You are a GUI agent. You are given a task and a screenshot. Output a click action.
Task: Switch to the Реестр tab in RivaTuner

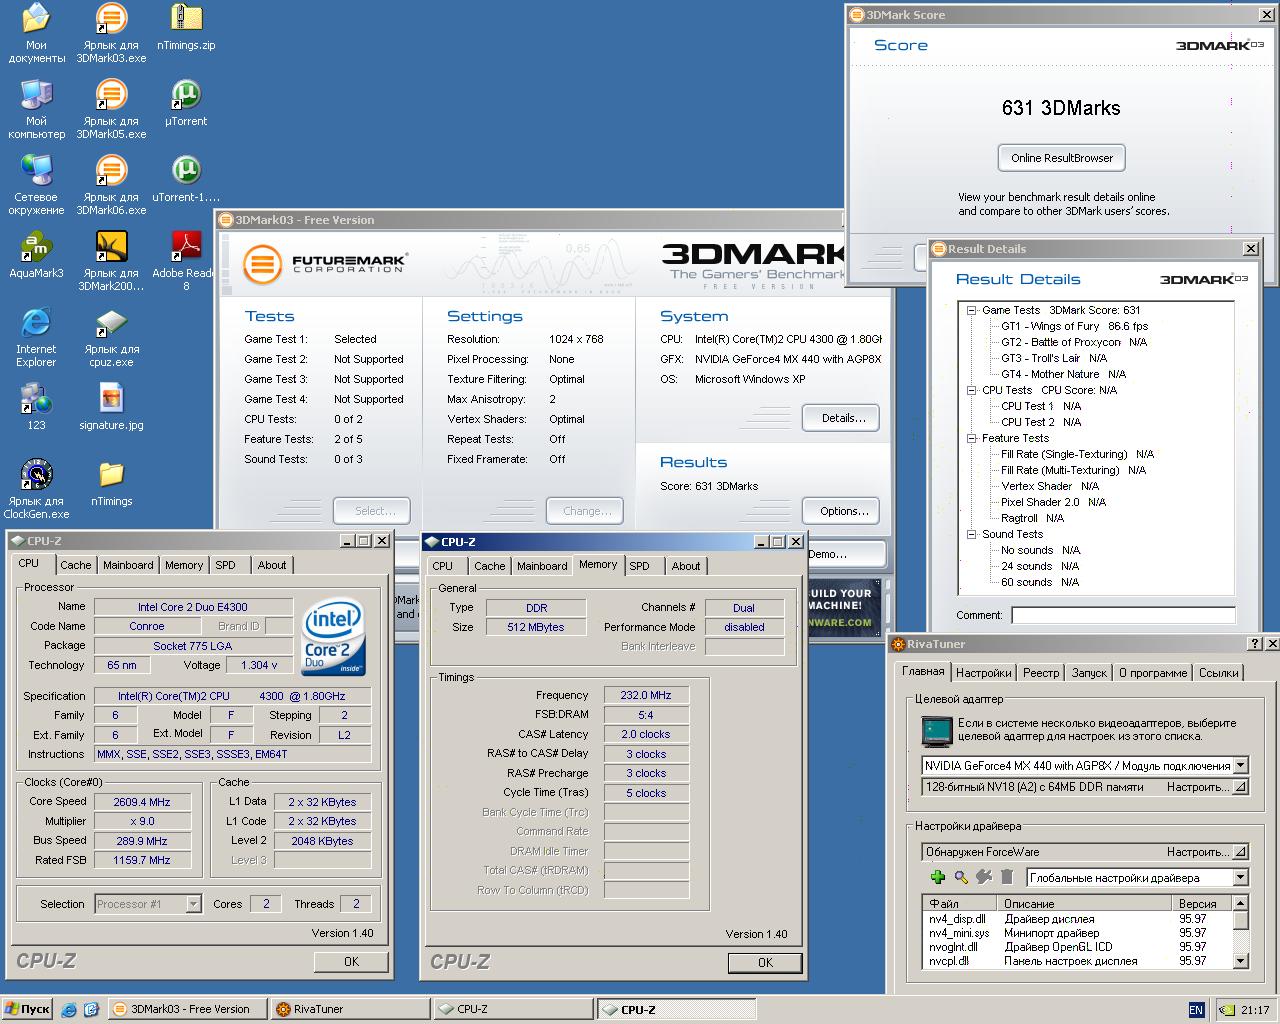(1040, 673)
